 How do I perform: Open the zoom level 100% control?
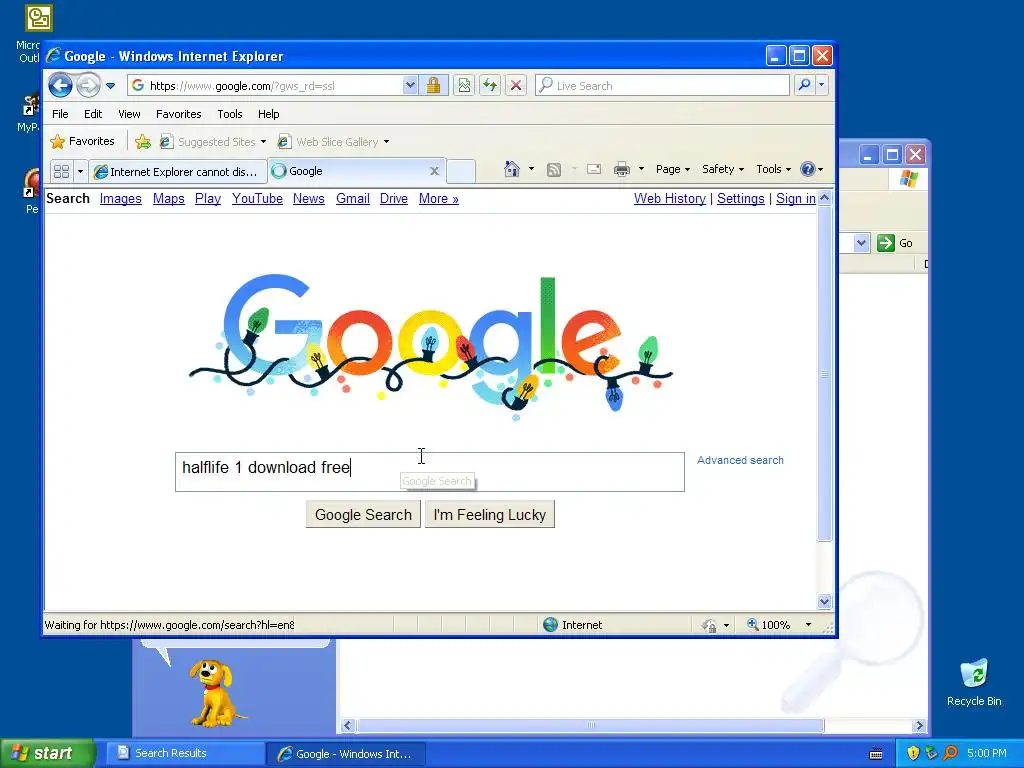pyautogui.click(x=779, y=625)
